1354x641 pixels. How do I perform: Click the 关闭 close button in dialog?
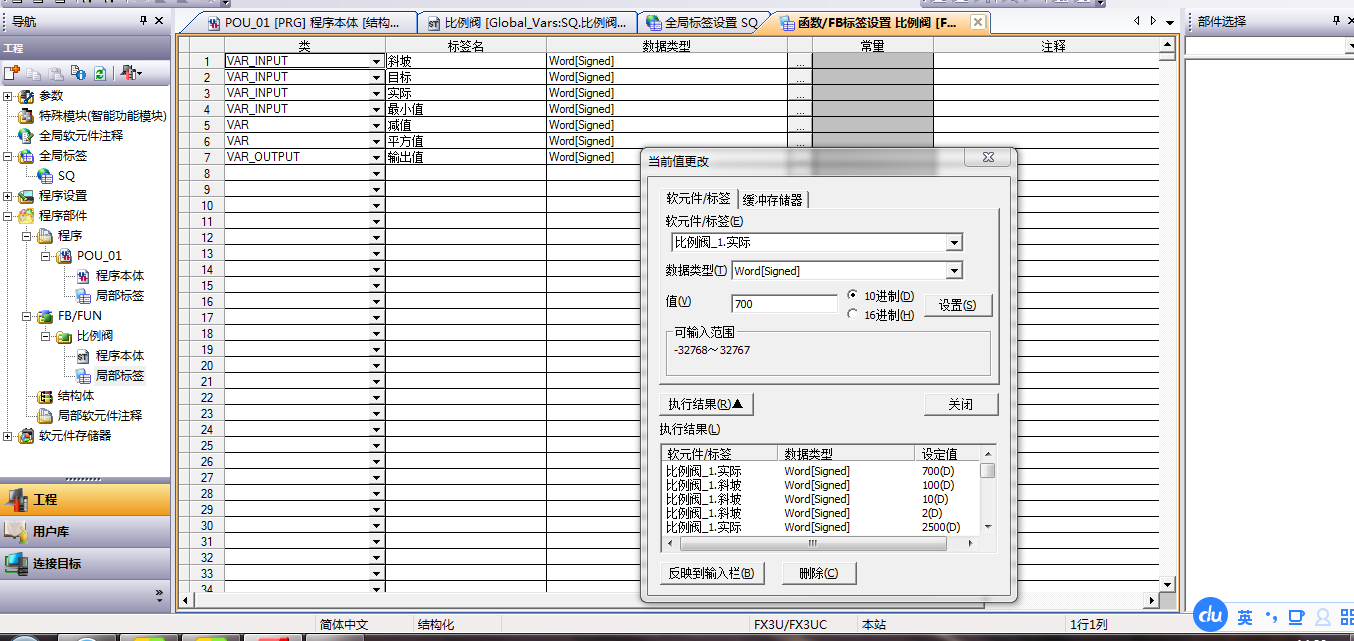click(x=960, y=404)
